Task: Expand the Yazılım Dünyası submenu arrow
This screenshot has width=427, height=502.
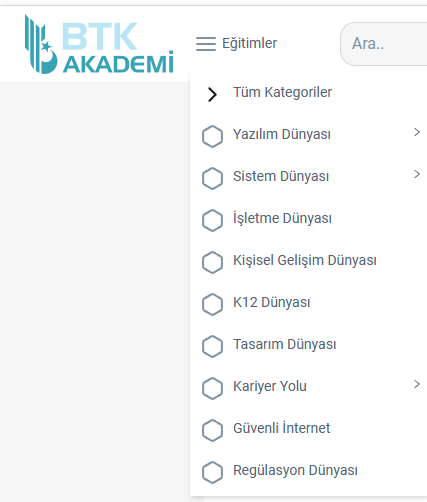Action: 417,132
